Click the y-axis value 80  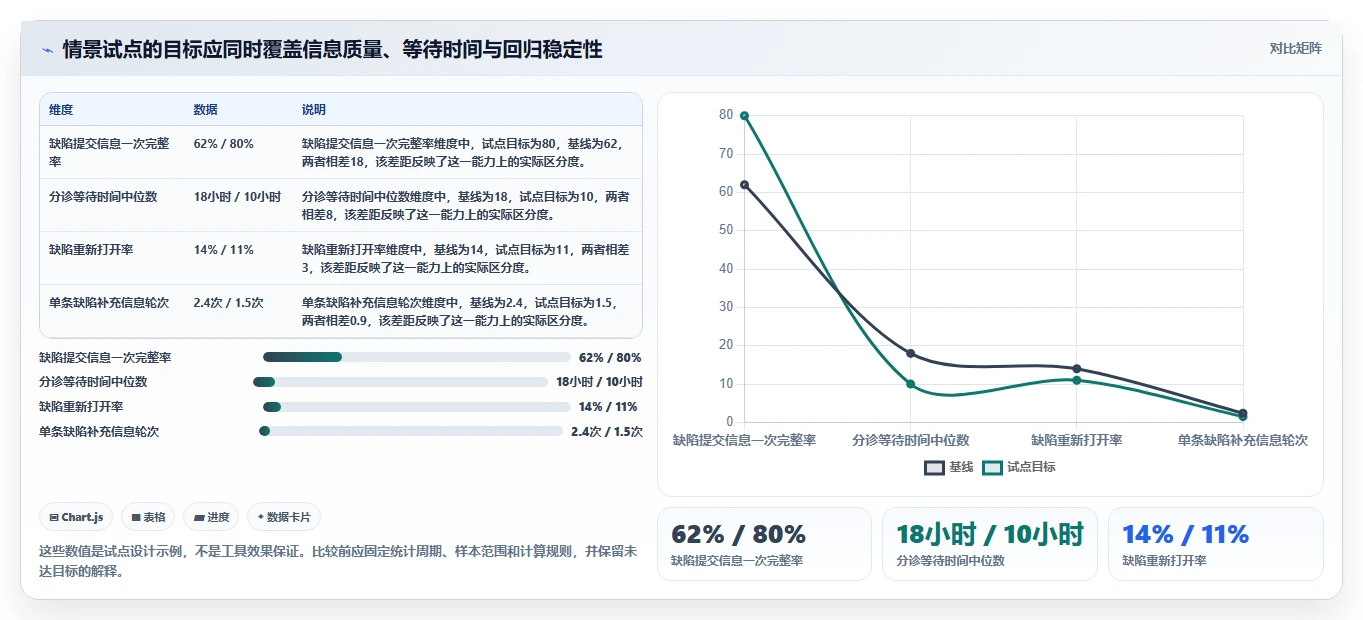pos(726,115)
